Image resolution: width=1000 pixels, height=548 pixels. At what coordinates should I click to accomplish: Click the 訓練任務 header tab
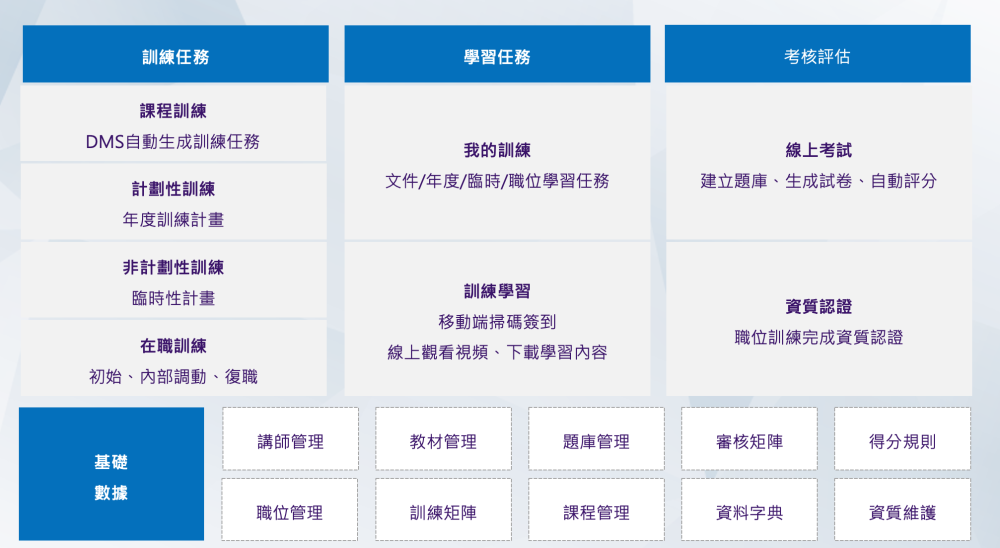tap(175, 56)
